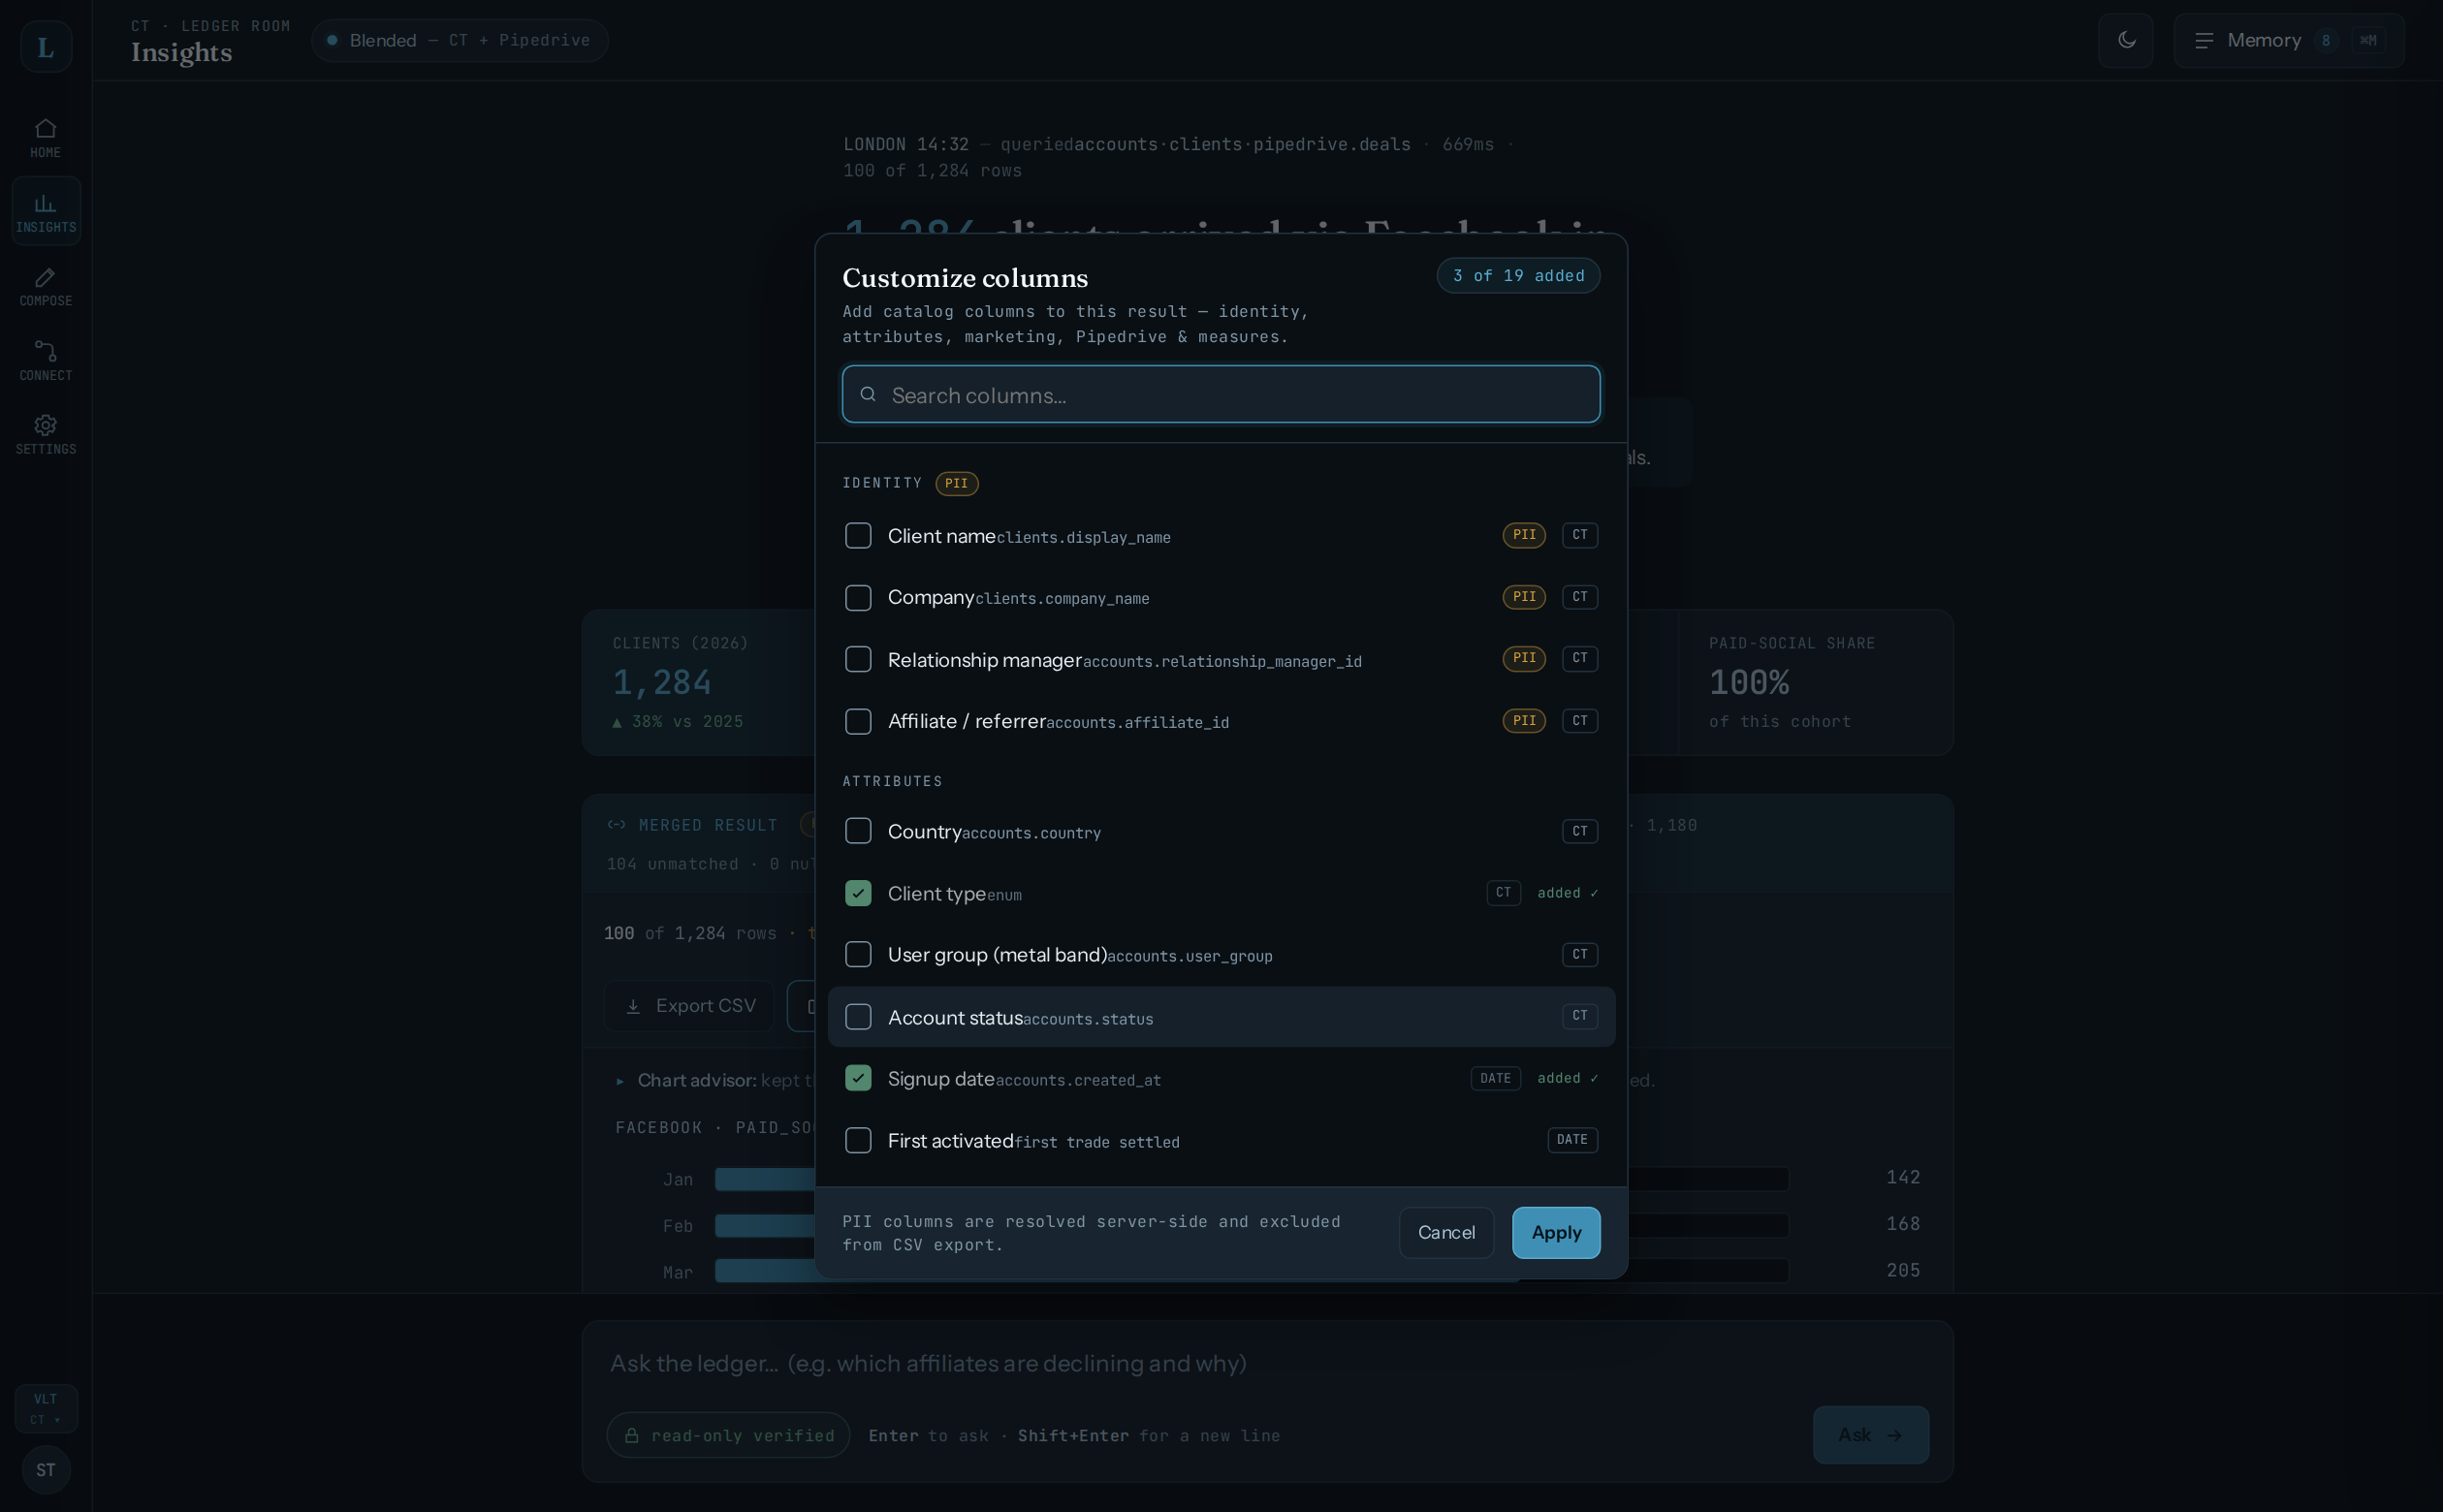Click the 'accounts.status' column path text
2443x1512 pixels.
point(1088,1019)
